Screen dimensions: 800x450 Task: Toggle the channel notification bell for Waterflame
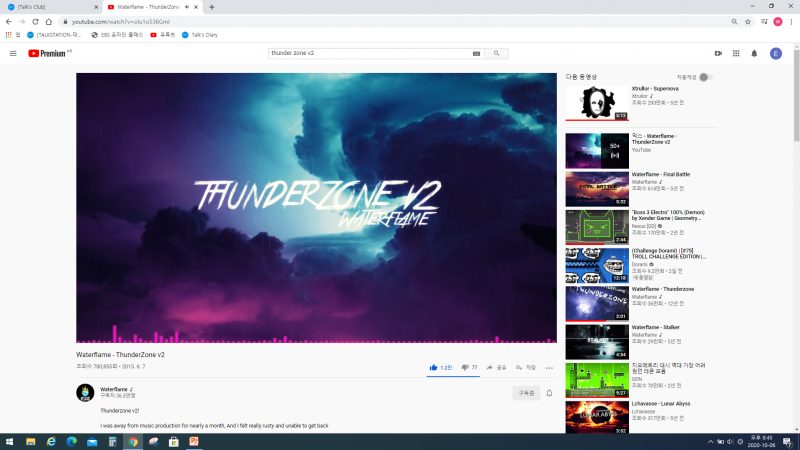[549, 393]
